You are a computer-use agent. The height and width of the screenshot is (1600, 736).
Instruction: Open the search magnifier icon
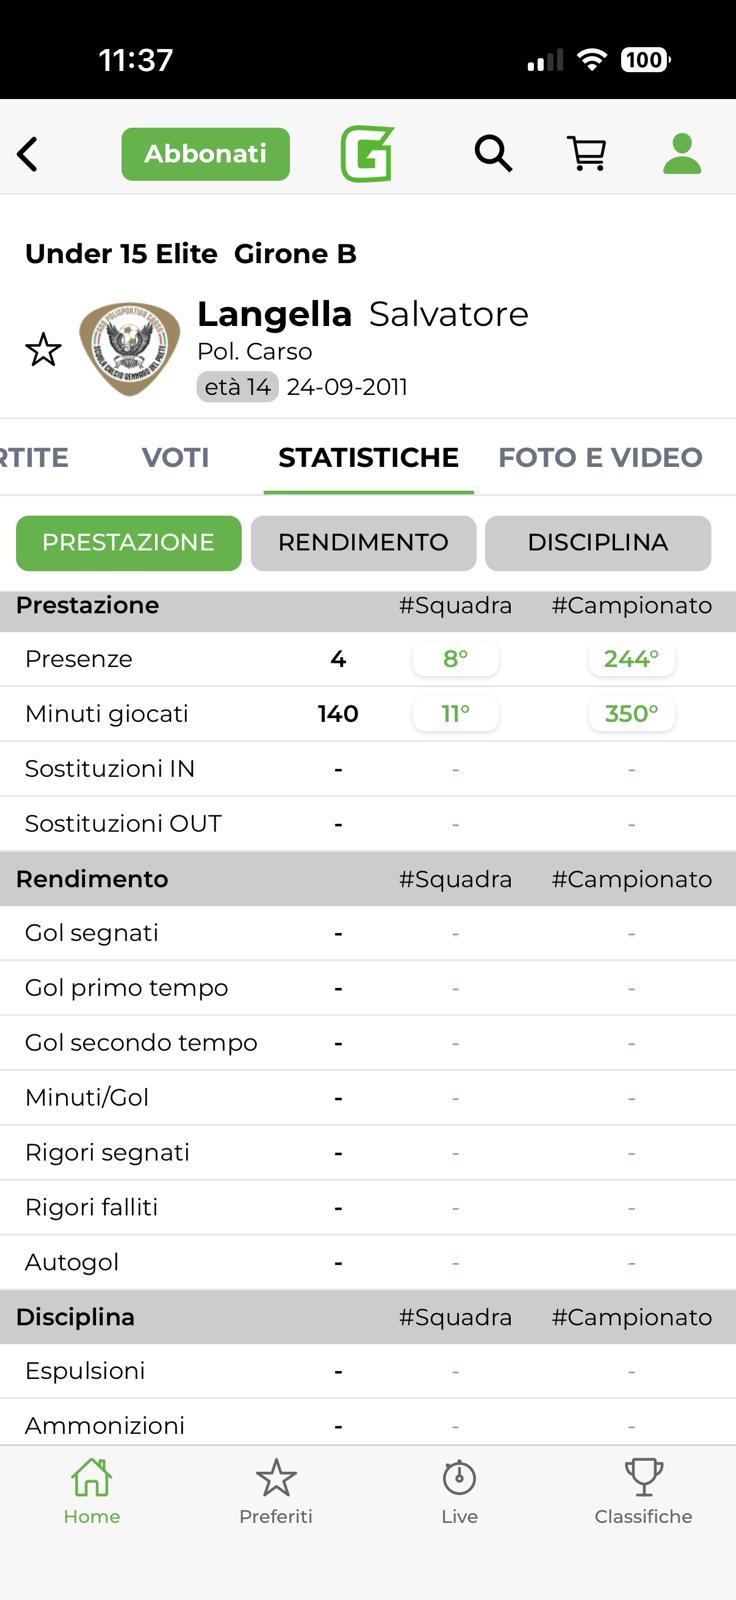pos(493,154)
